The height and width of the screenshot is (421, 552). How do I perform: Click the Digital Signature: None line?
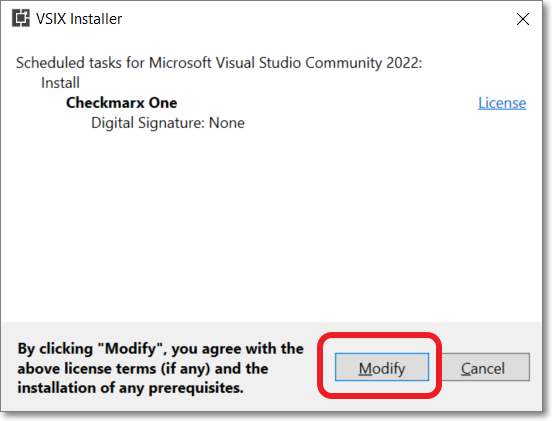click(x=168, y=123)
